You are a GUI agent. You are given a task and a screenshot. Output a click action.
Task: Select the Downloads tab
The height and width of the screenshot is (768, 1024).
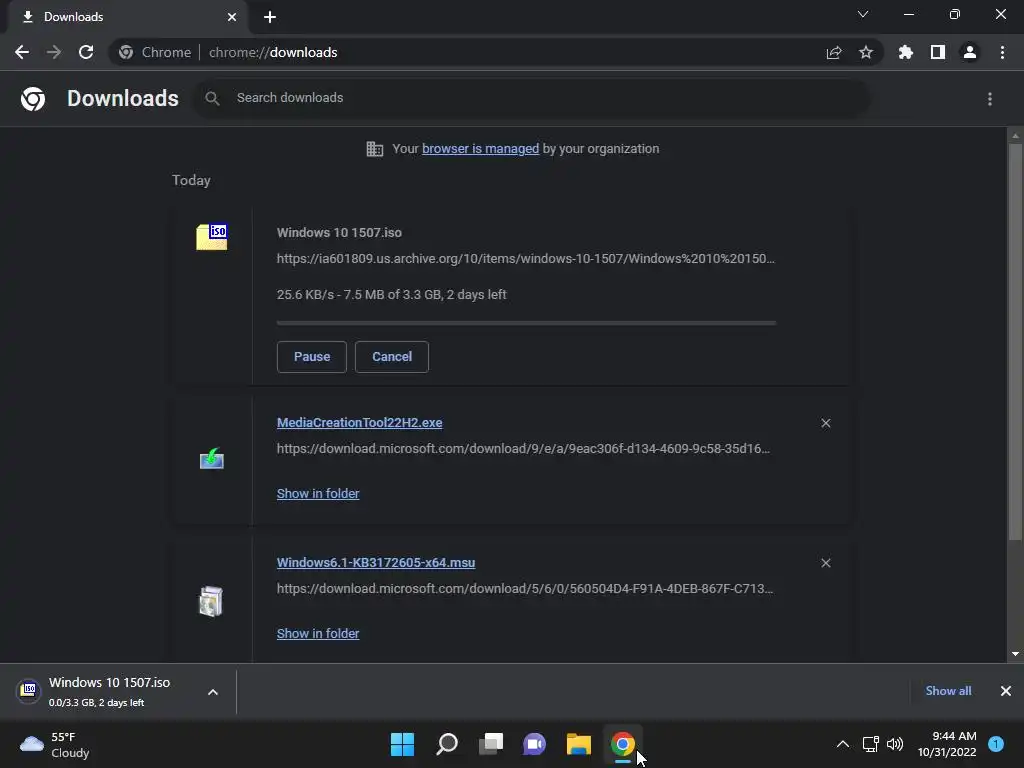coord(127,17)
